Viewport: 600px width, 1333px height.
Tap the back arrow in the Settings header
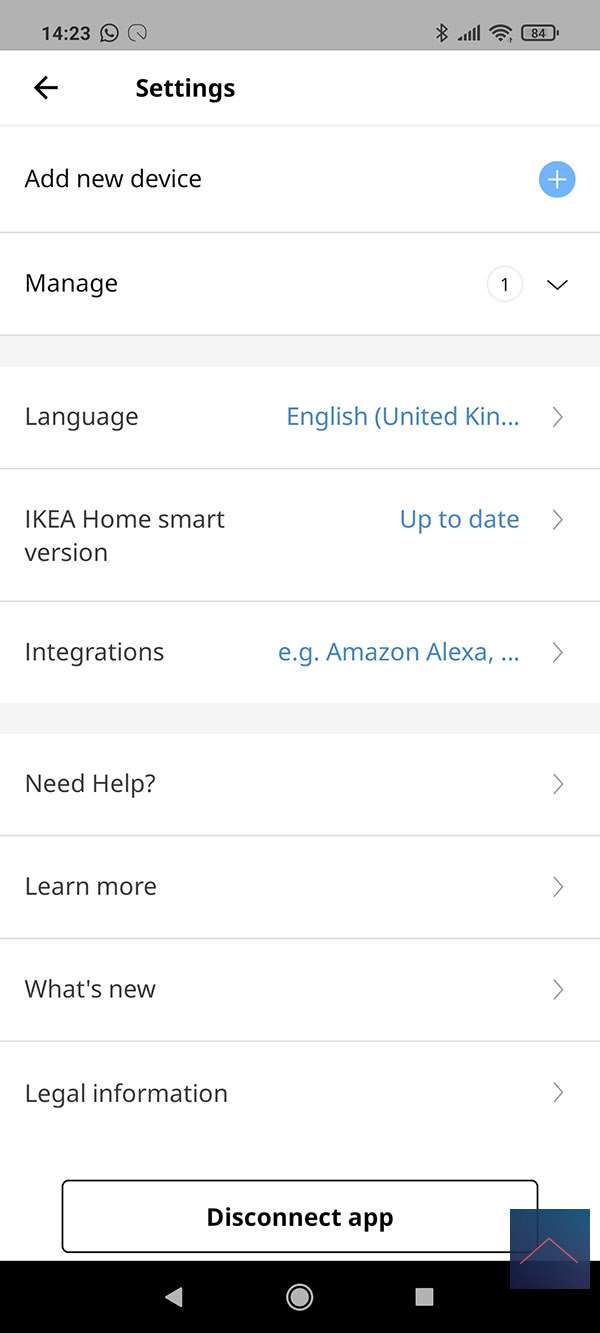click(46, 88)
